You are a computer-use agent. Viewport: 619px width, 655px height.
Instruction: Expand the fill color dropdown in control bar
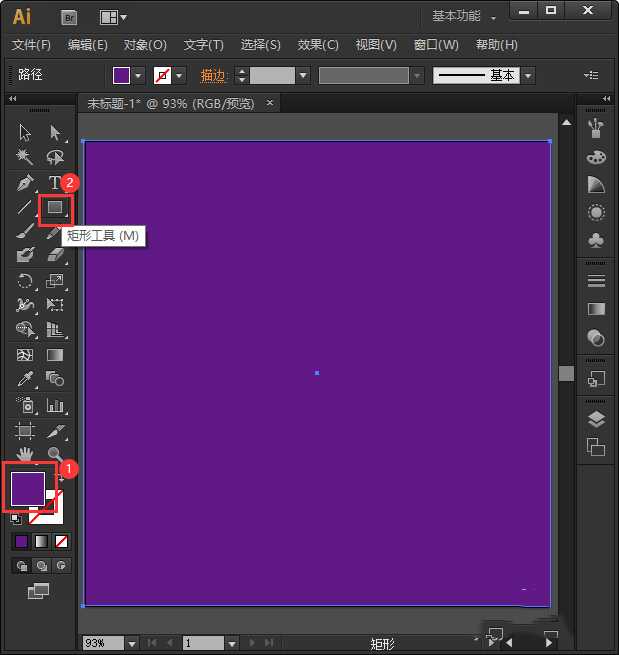click(138, 76)
